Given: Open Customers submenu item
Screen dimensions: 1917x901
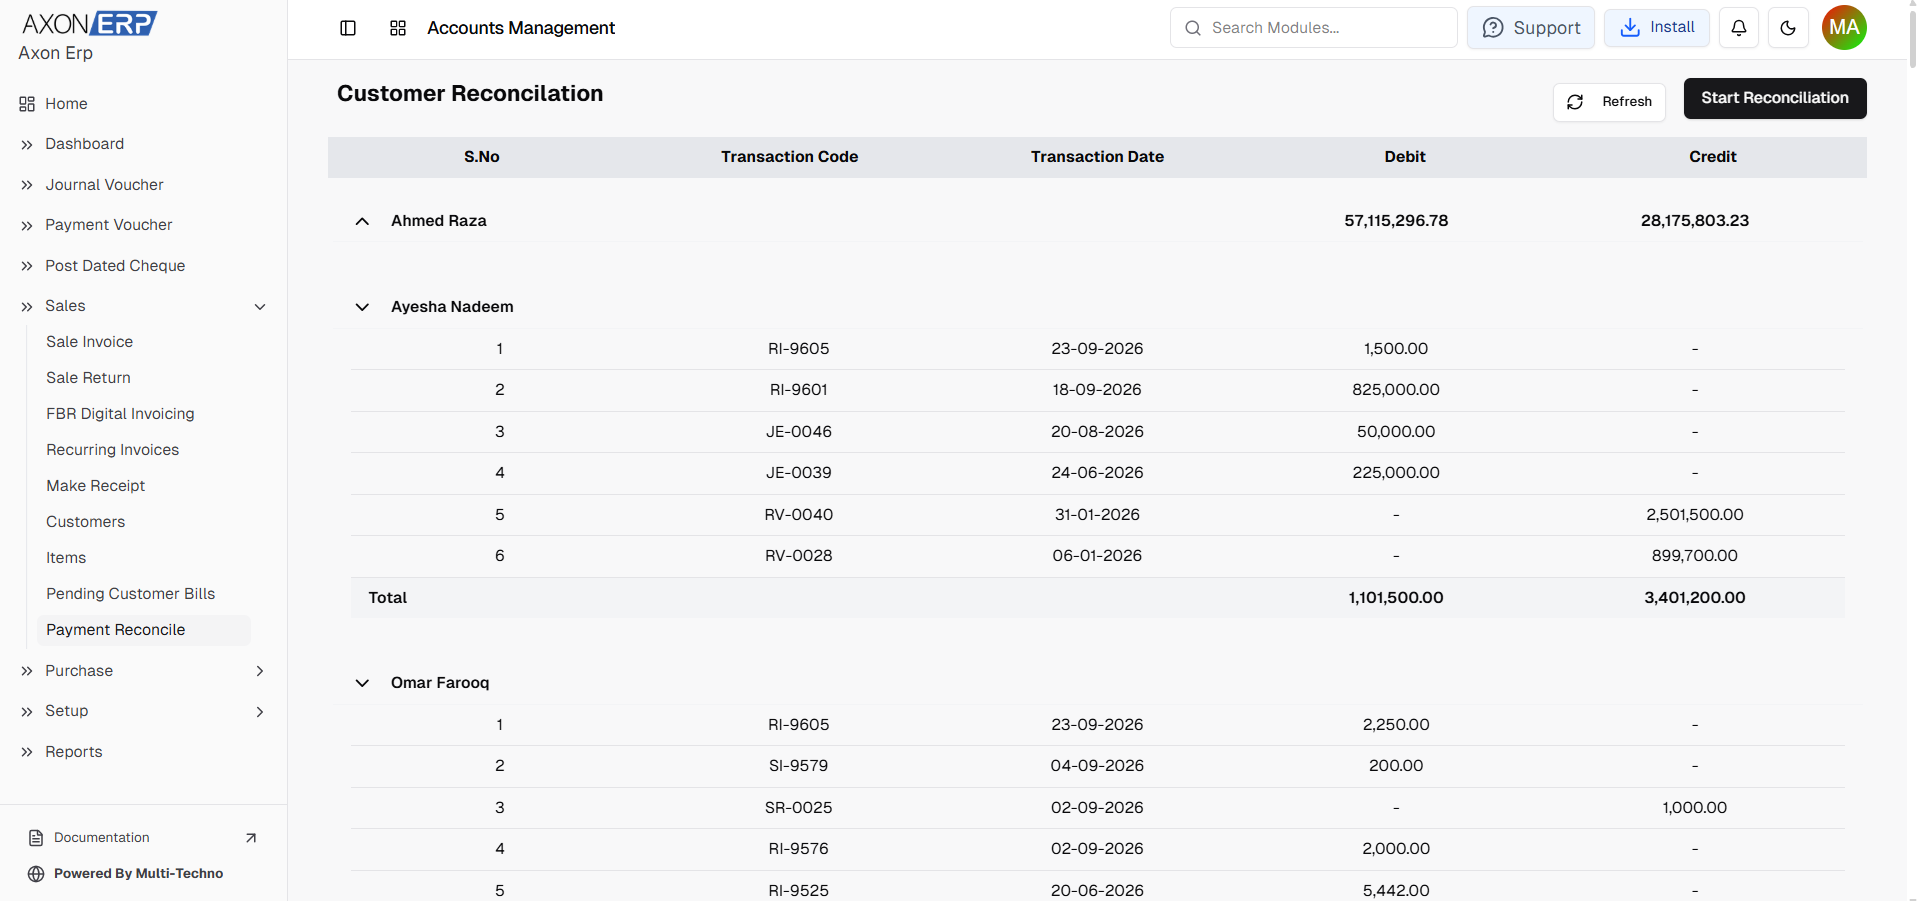Looking at the screenshot, I should pyautogui.click(x=85, y=522).
